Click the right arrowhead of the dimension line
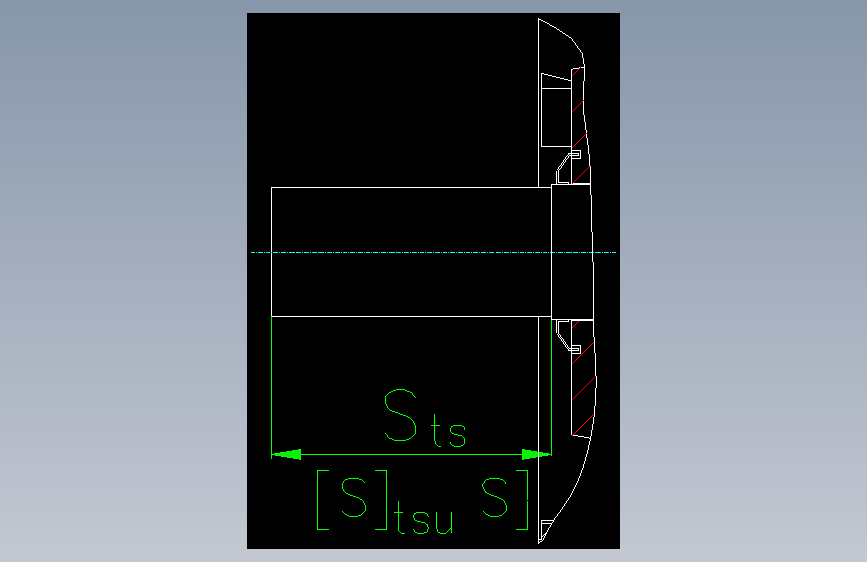This screenshot has width=867, height=562. (x=536, y=455)
